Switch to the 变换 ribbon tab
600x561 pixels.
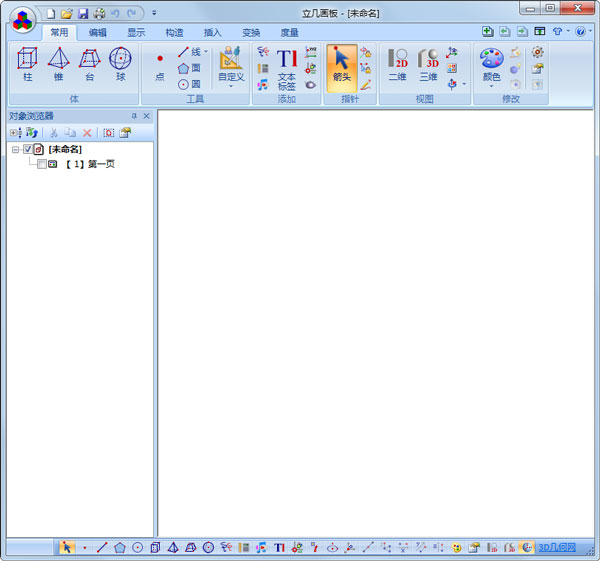pos(251,33)
